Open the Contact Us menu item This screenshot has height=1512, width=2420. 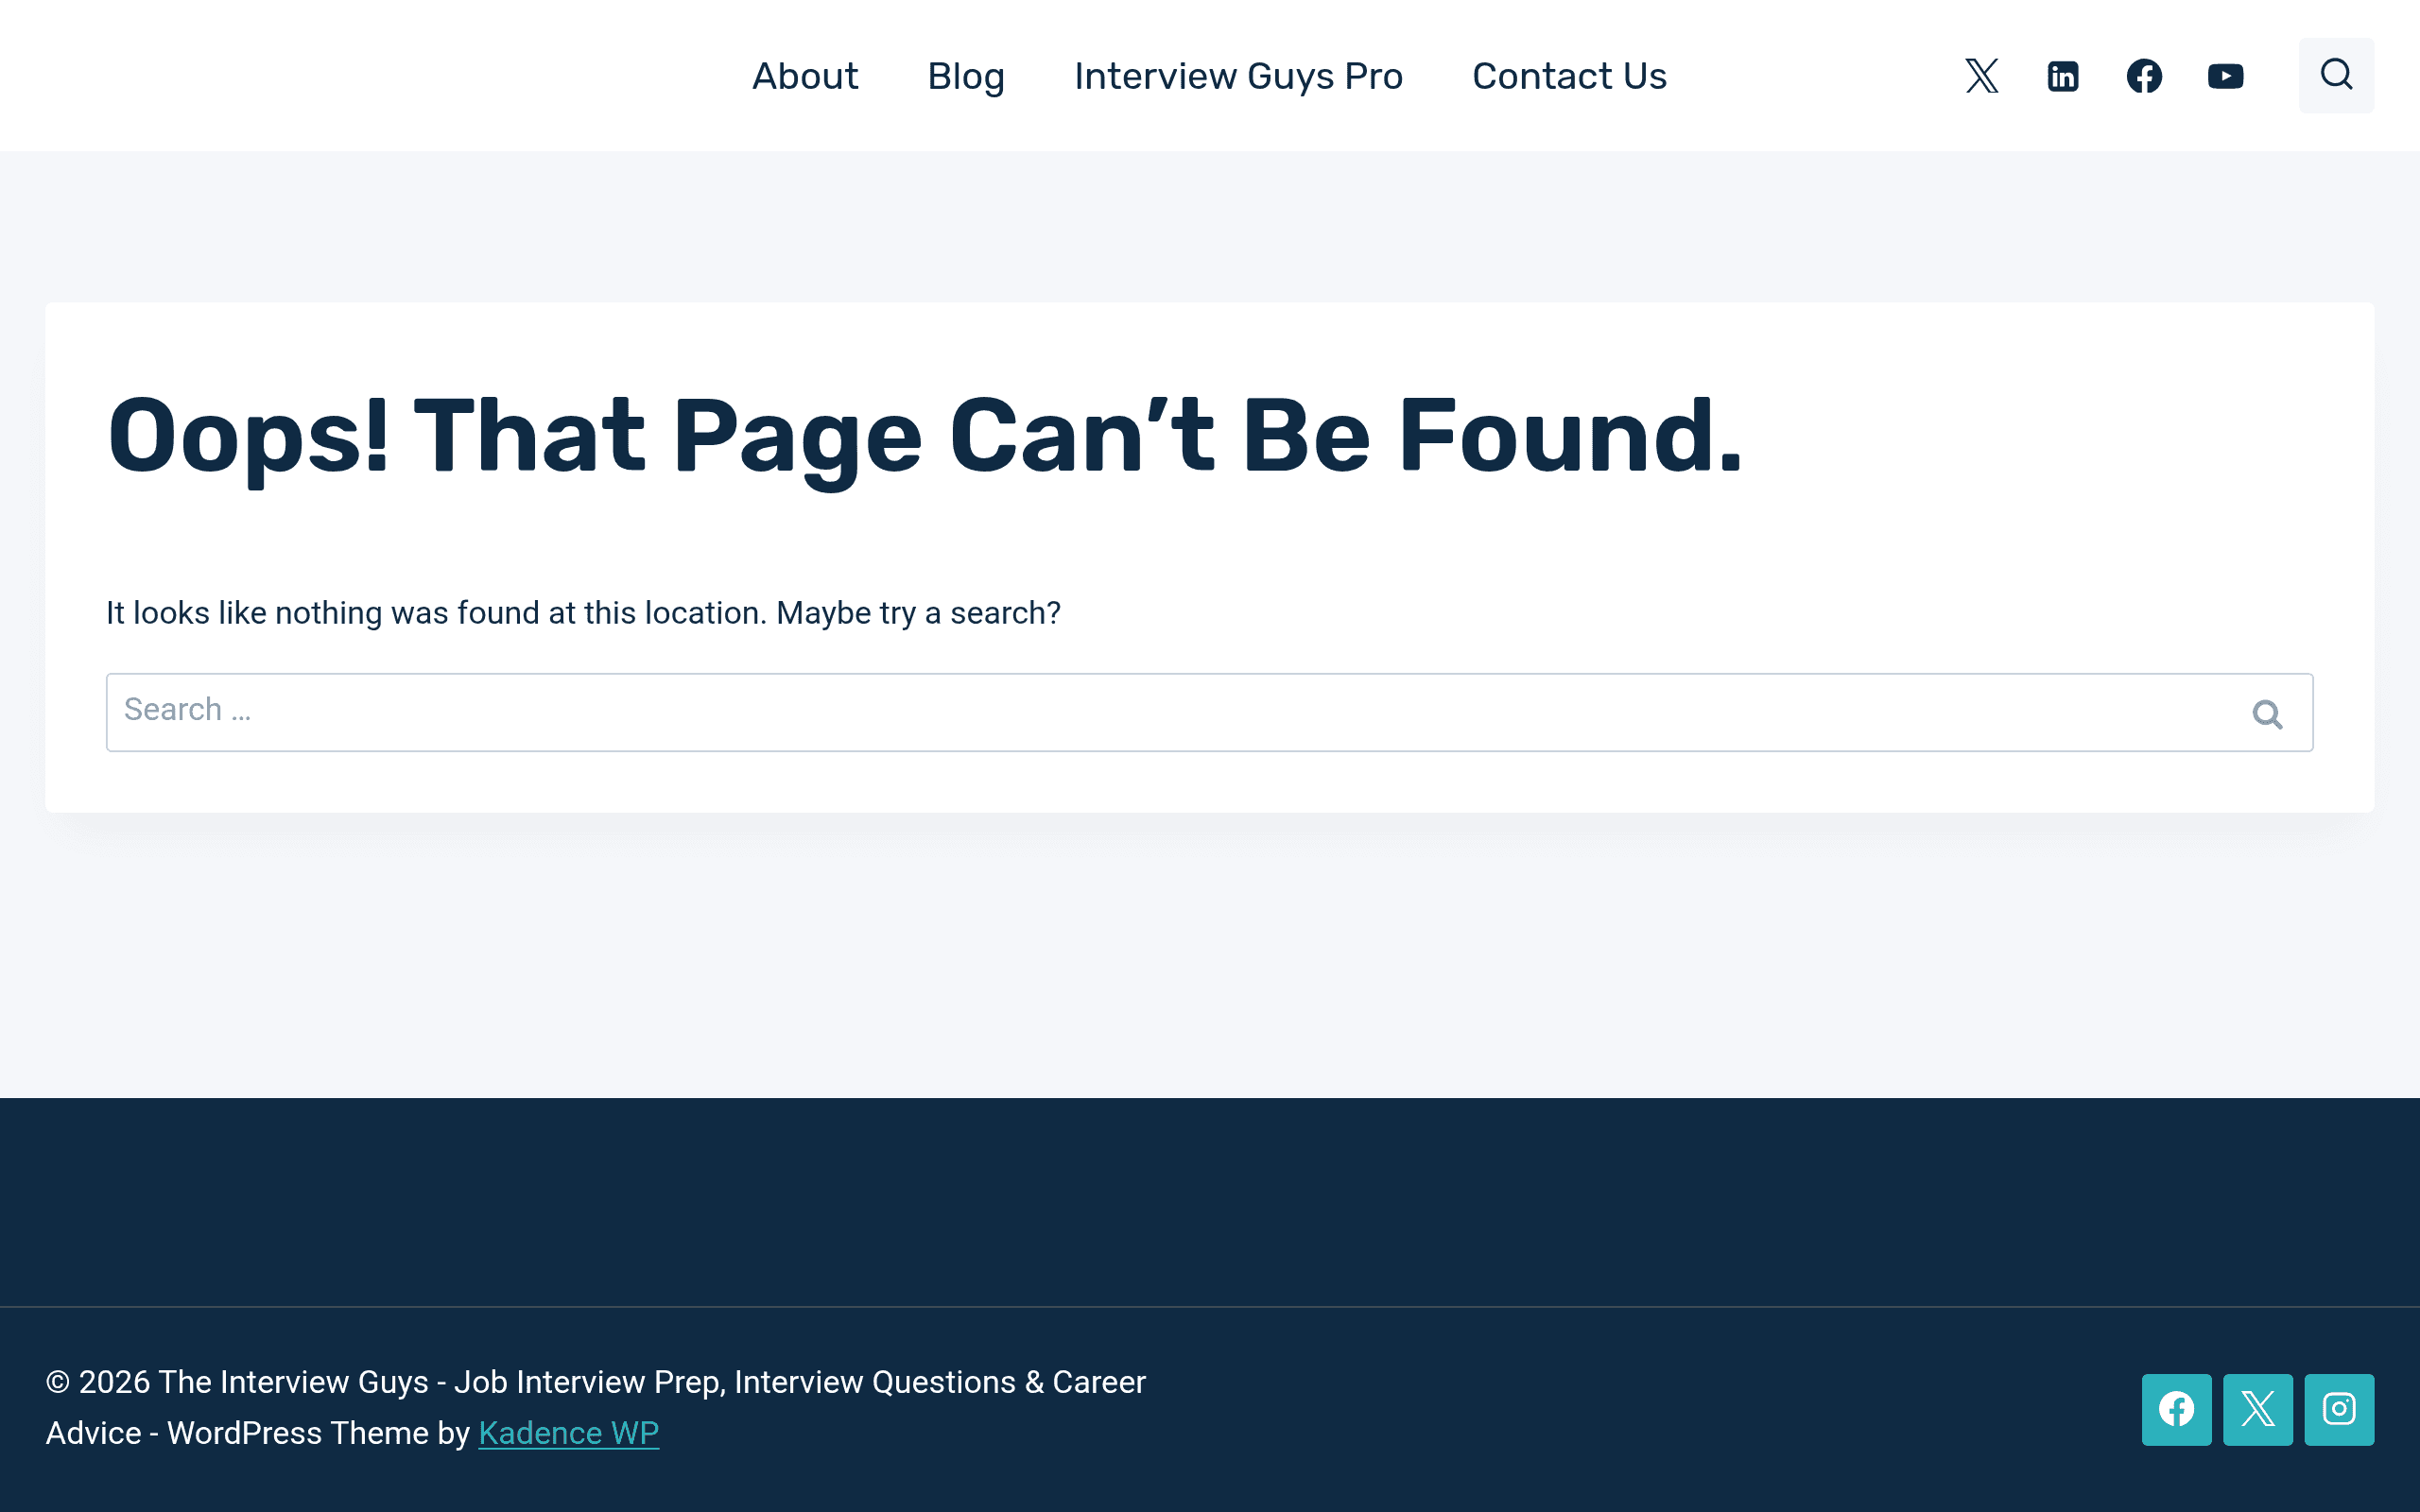tap(1569, 76)
